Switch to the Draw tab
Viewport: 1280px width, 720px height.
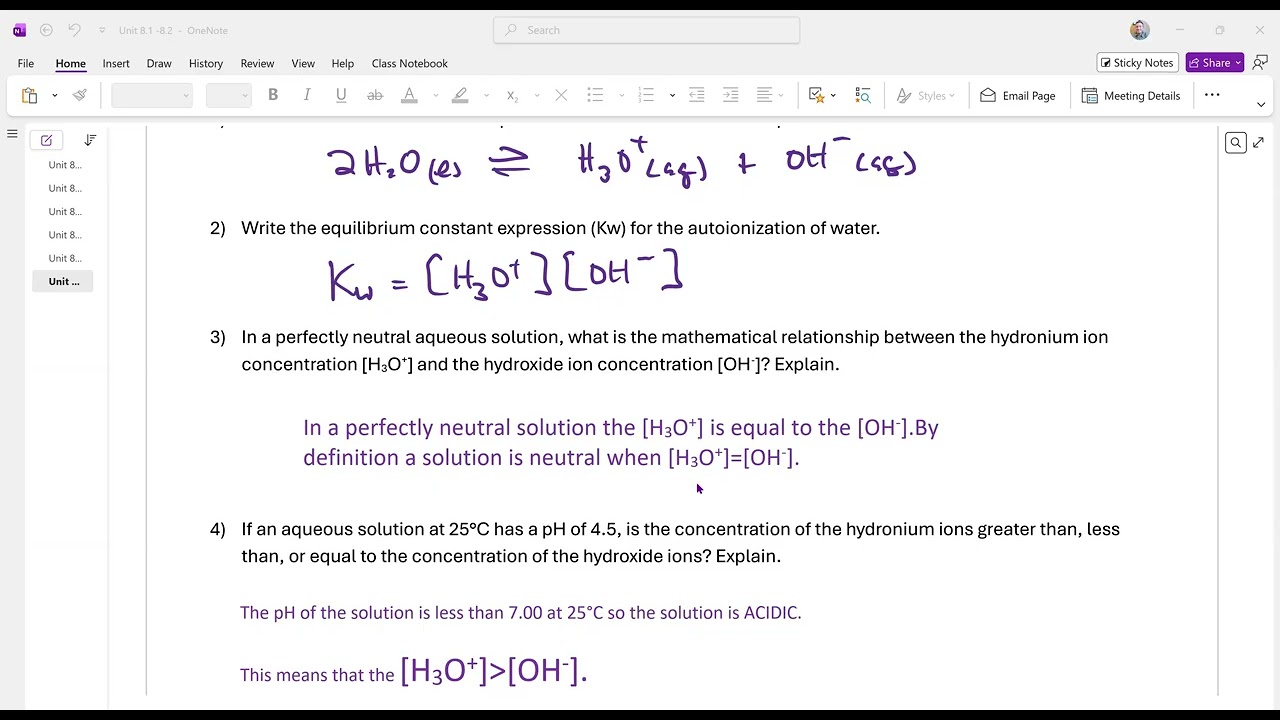tap(159, 63)
